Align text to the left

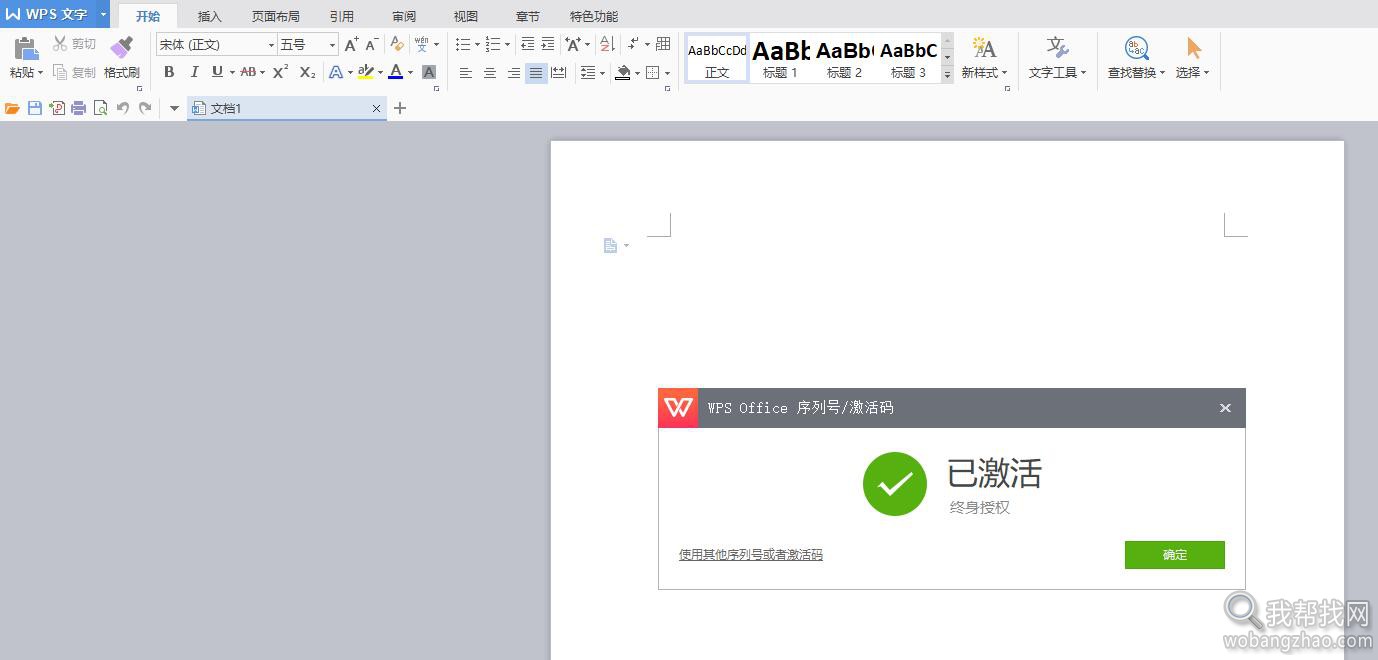(x=466, y=73)
